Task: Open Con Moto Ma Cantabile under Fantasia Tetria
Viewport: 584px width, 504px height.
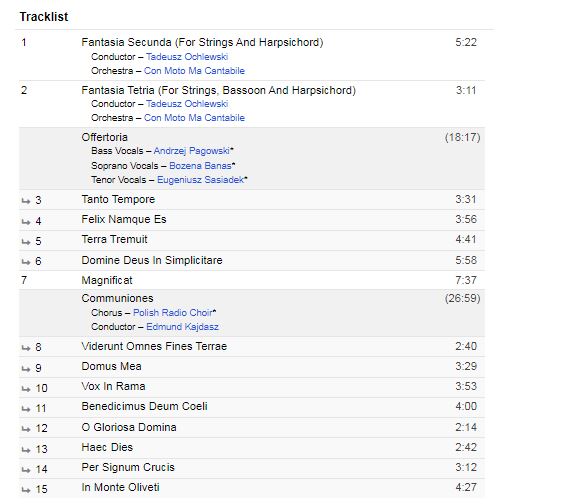Action: coord(194,118)
